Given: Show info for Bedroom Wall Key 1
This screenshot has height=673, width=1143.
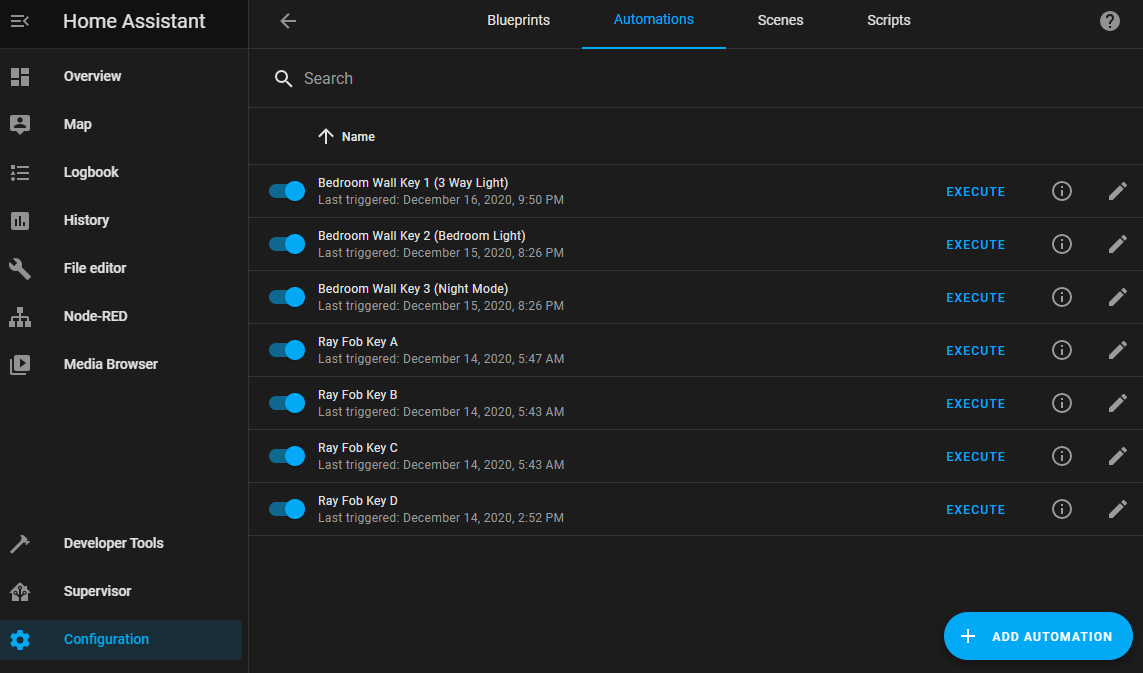Looking at the screenshot, I should 1061,191.
